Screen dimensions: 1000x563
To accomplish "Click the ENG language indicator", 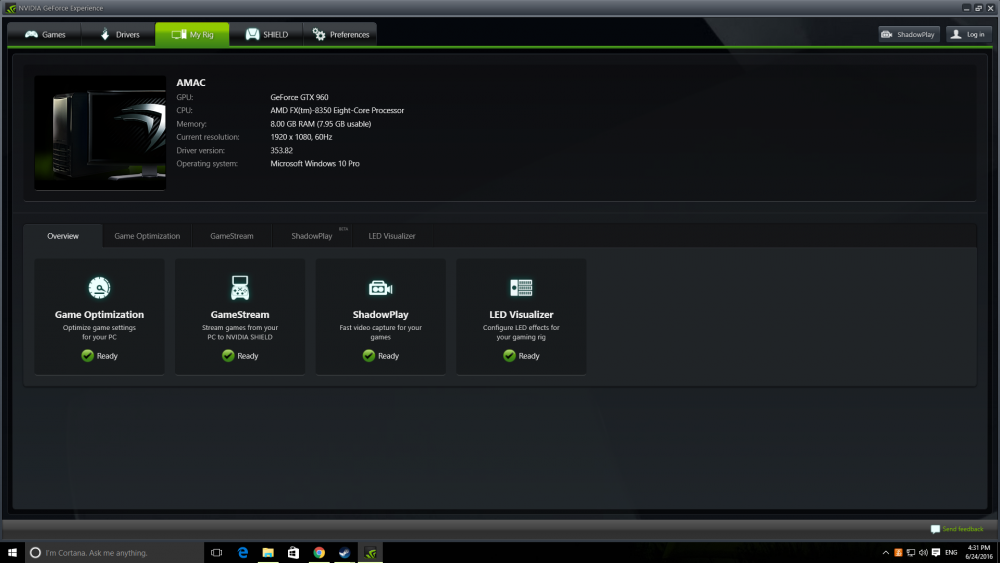I will point(951,553).
